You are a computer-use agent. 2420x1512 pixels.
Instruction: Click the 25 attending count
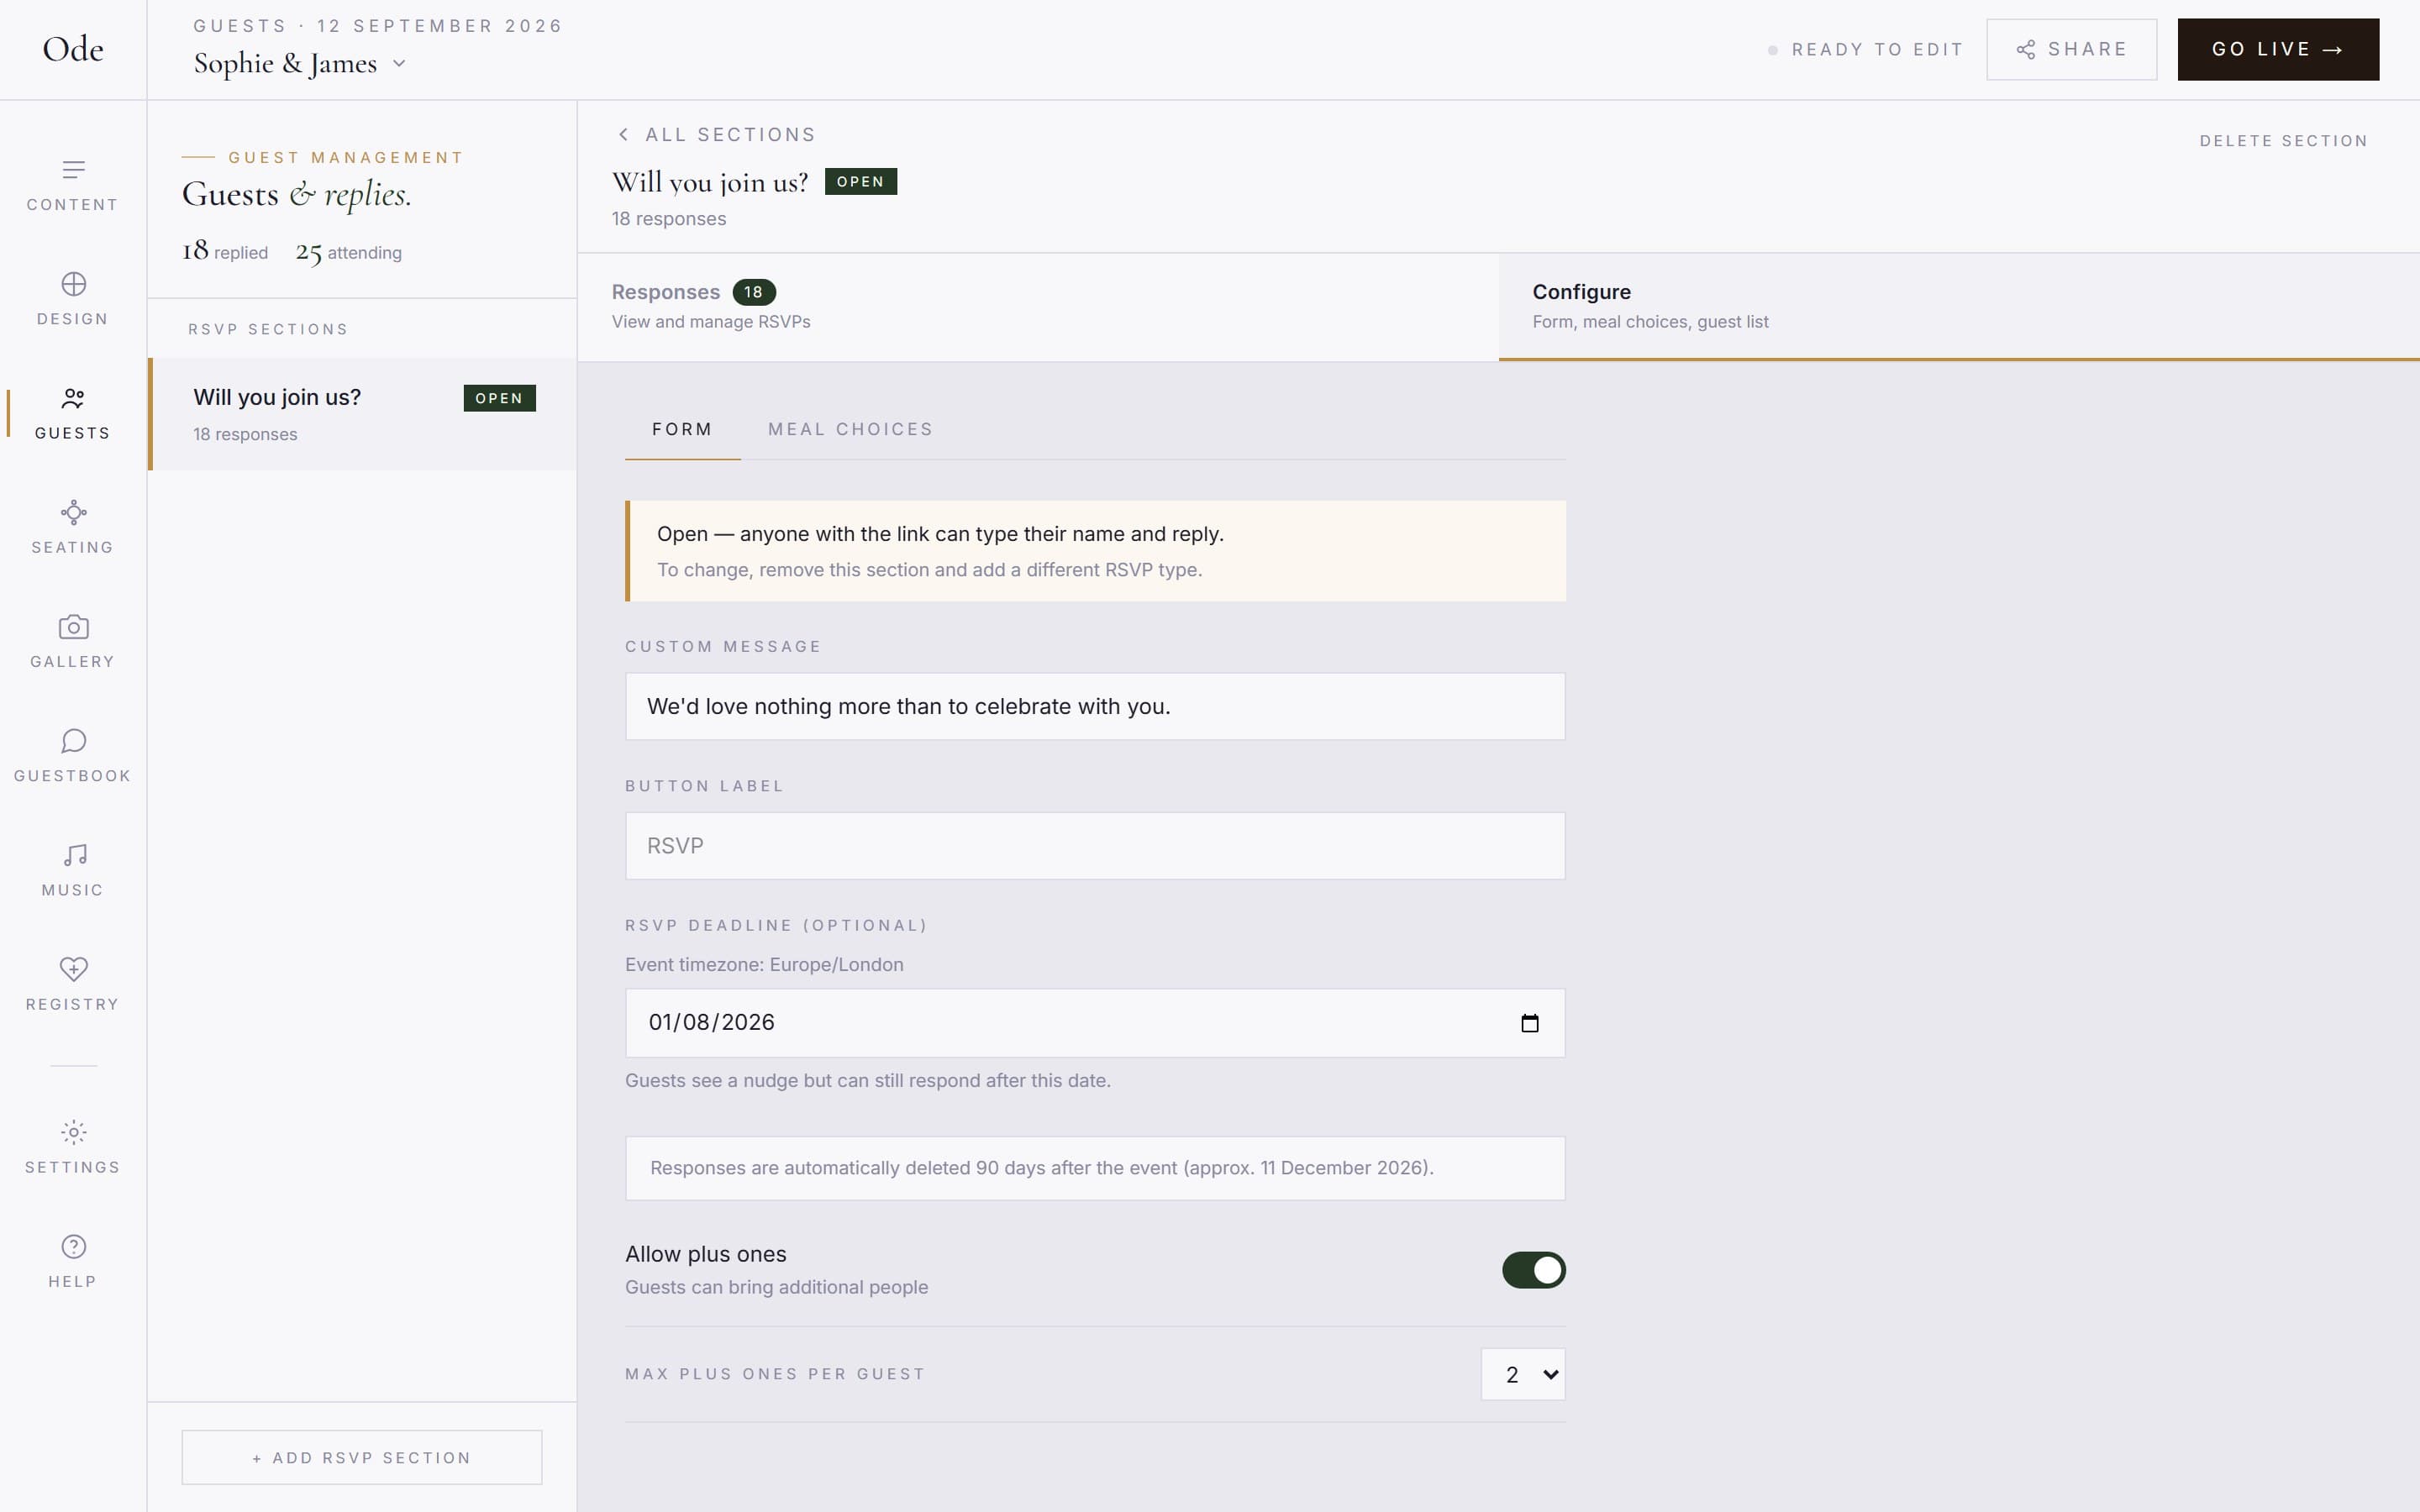coord(348,253)
